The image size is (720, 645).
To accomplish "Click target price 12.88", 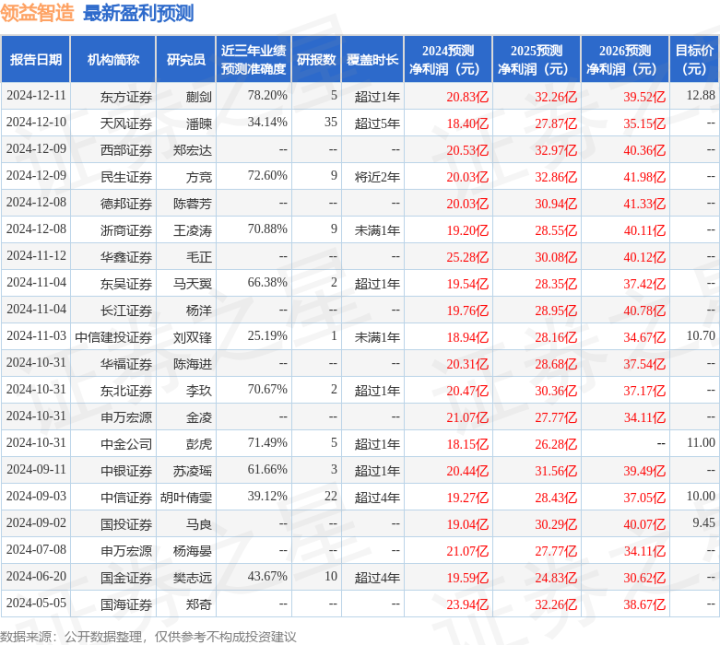I will [x=701, y=95].
